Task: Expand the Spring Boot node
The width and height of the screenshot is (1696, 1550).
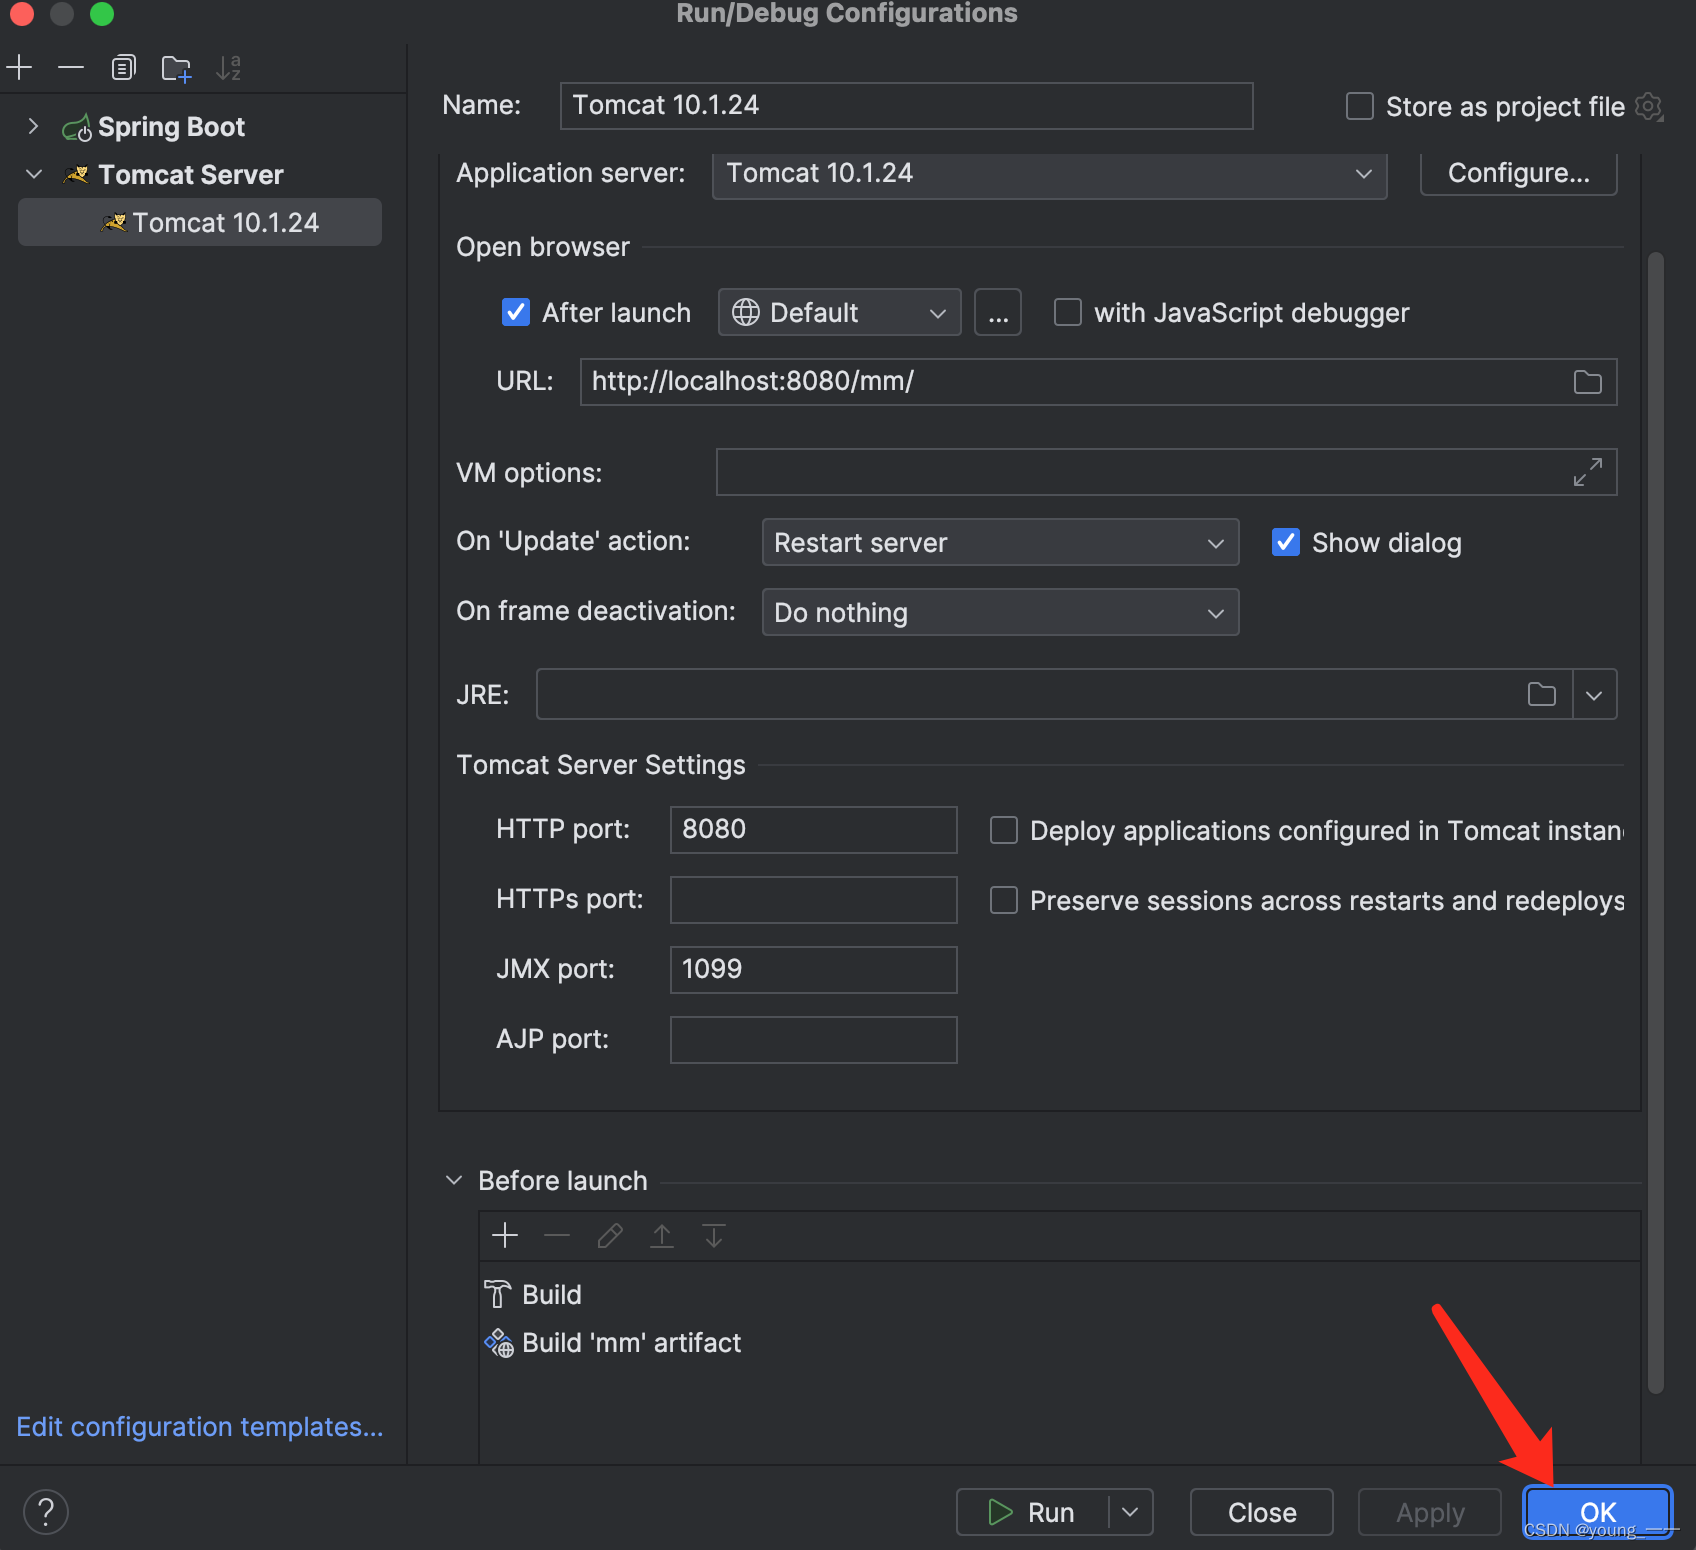Action: pos(33,126)
